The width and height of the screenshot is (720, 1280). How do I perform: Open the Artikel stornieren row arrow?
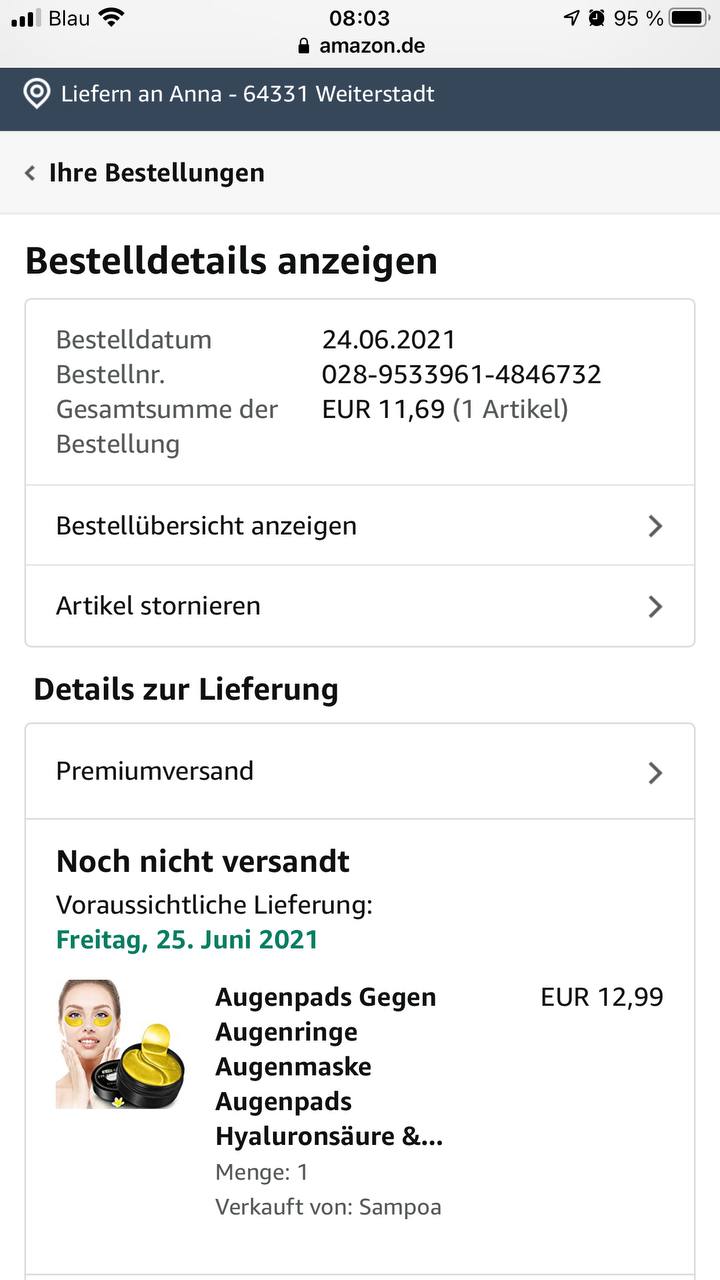(x=655, y=606)
